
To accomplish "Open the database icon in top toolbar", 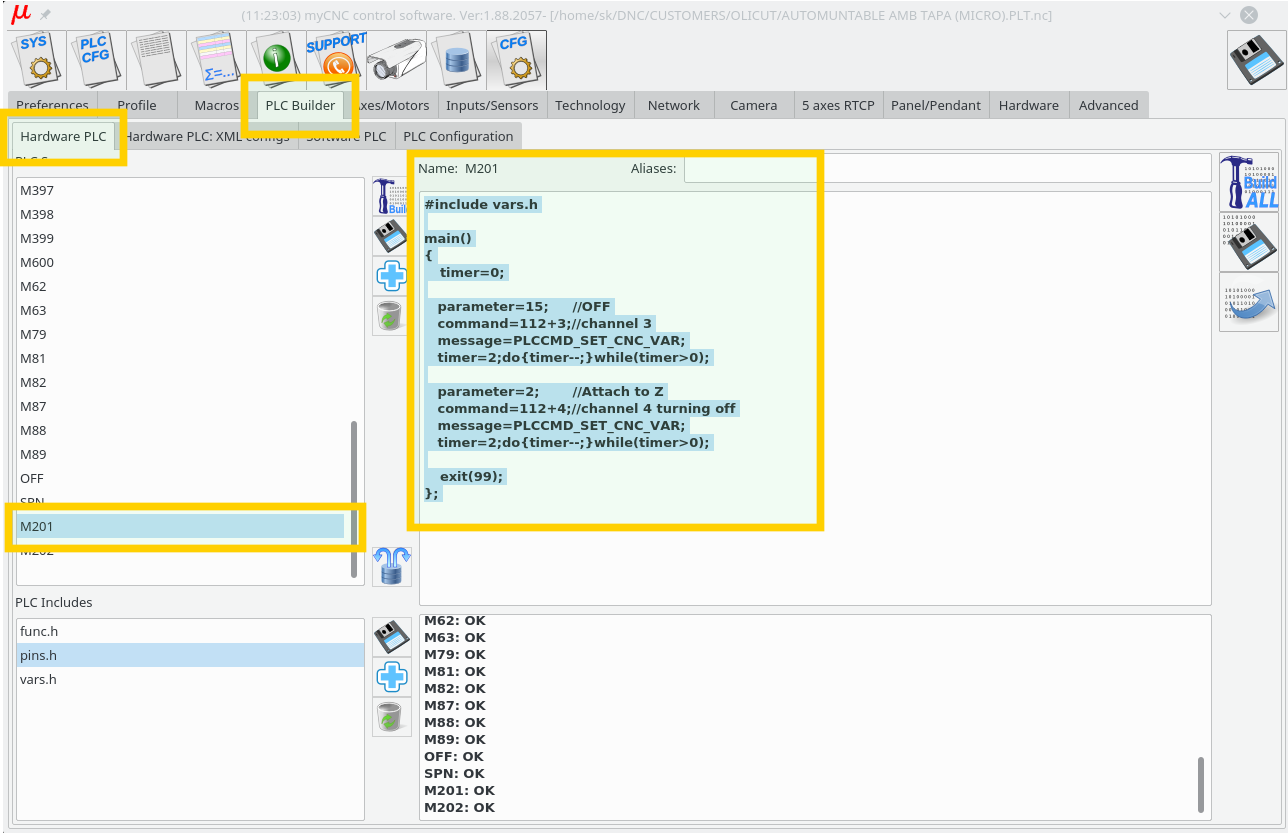I will [x=457, y=59].
